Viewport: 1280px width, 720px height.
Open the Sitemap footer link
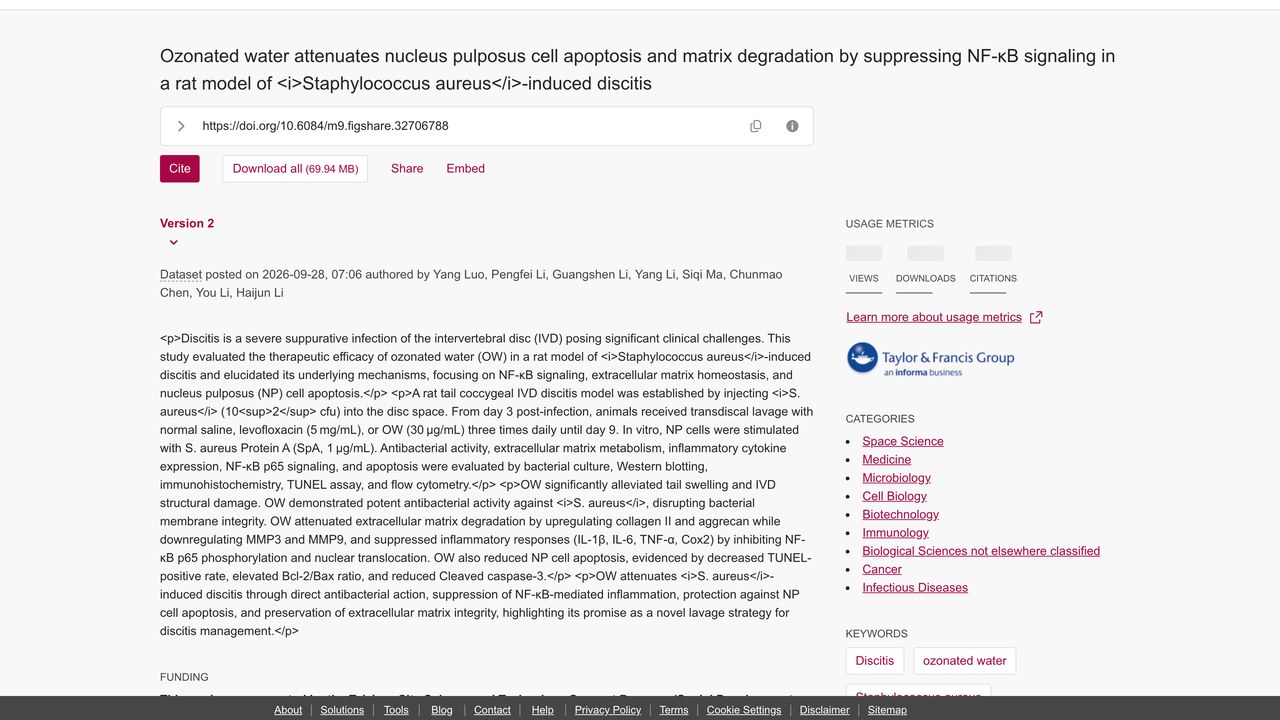(x=887, y=710)
